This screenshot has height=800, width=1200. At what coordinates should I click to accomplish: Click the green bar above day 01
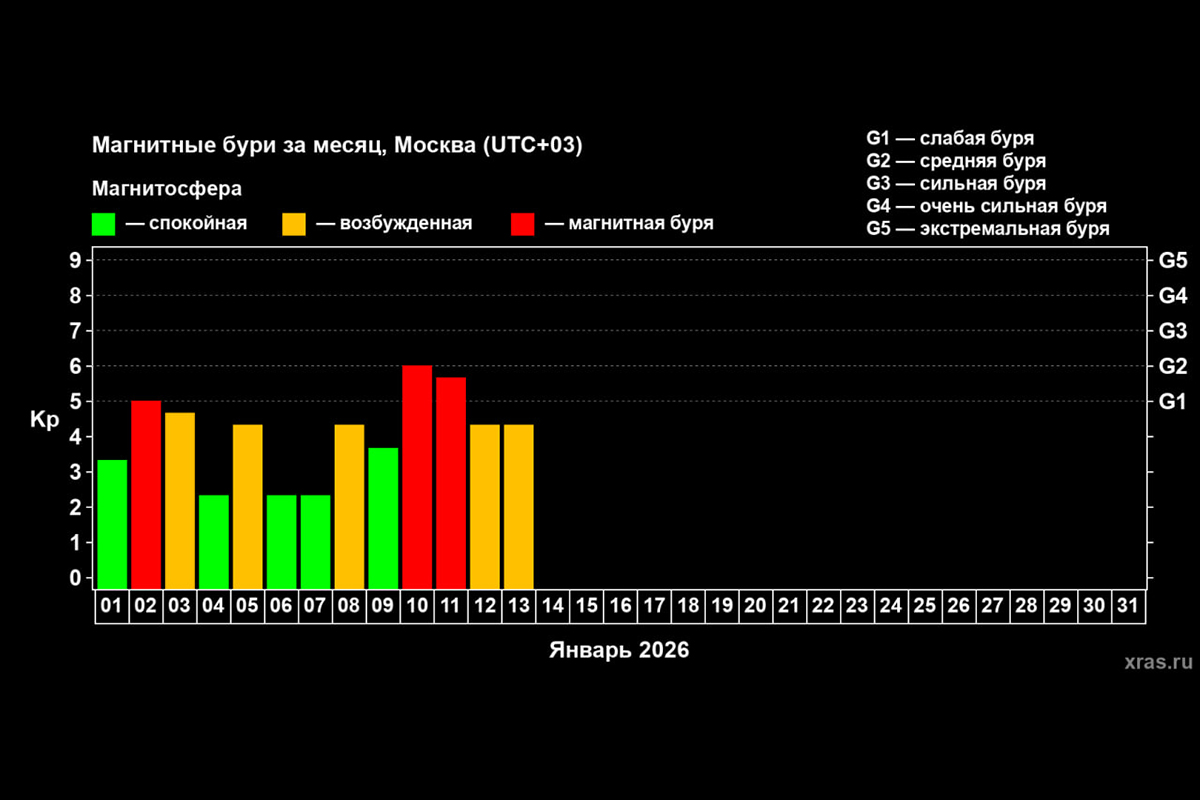pos(112,523)
